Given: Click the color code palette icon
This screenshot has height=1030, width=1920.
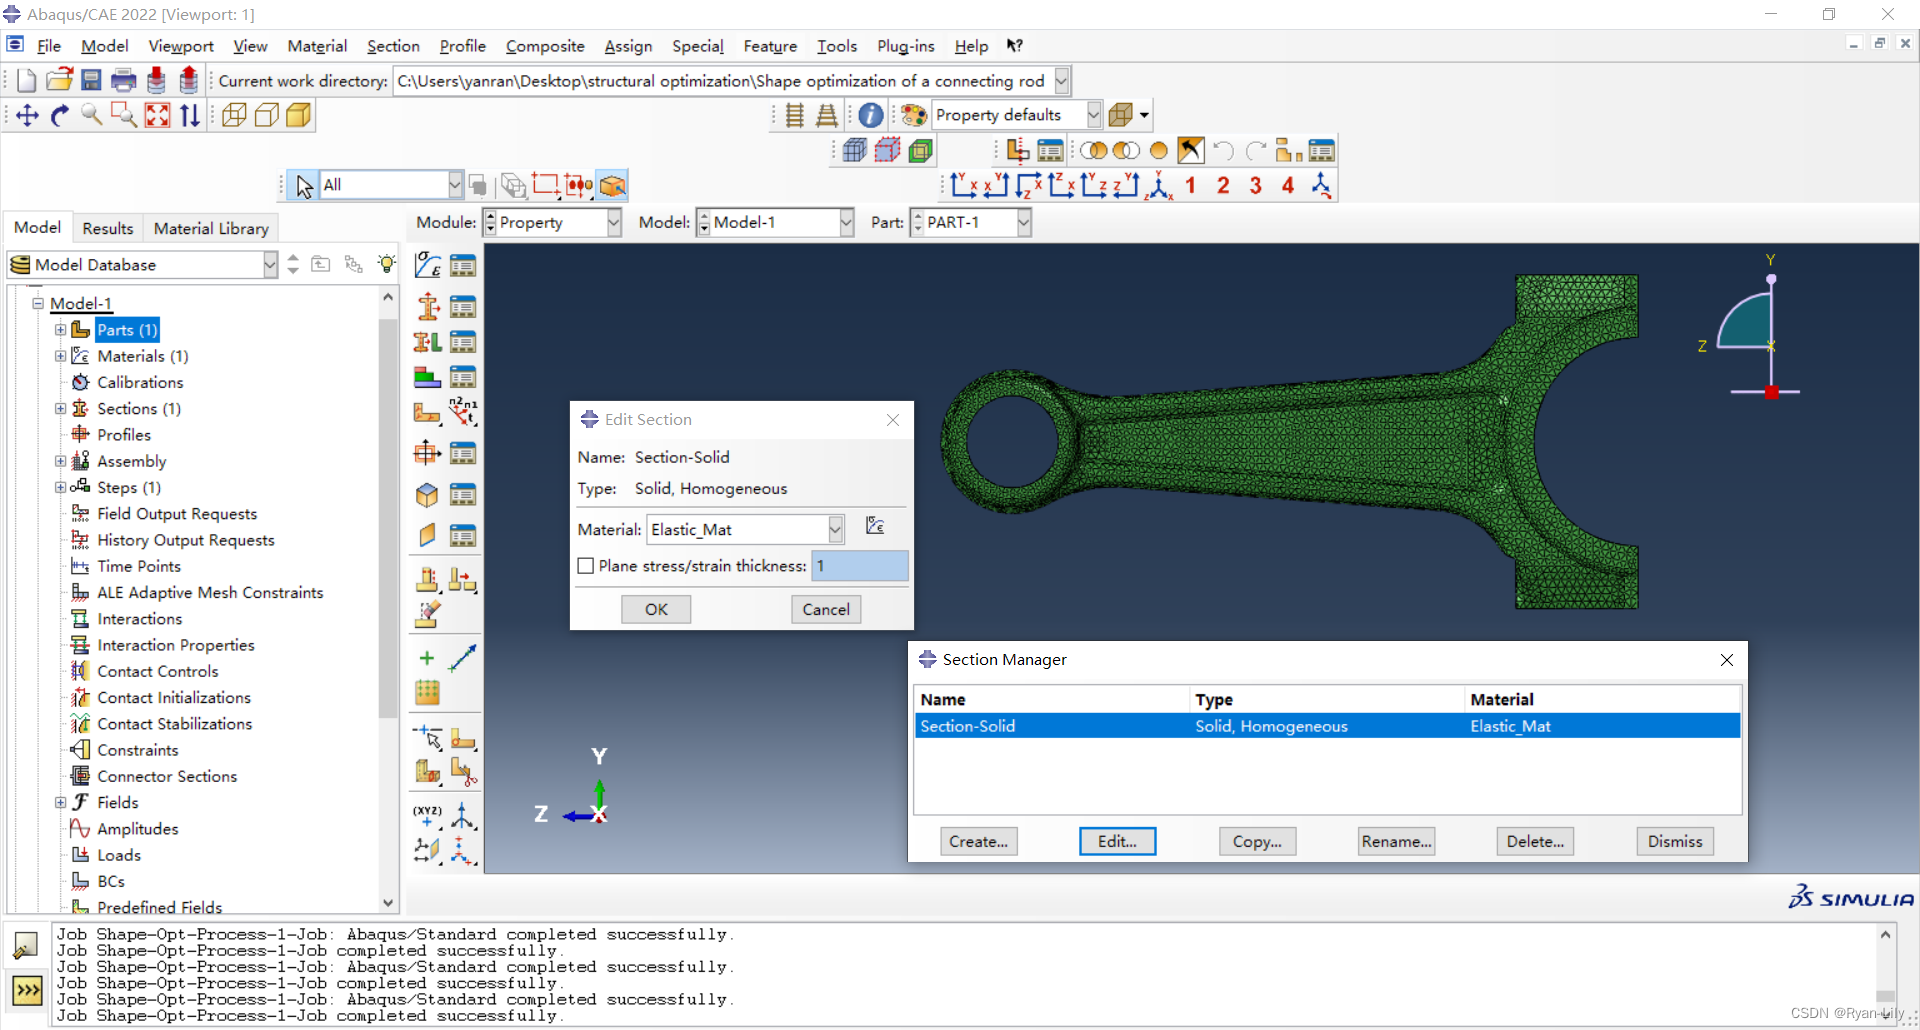Looking at the screenshot, I should coord(913,116).
